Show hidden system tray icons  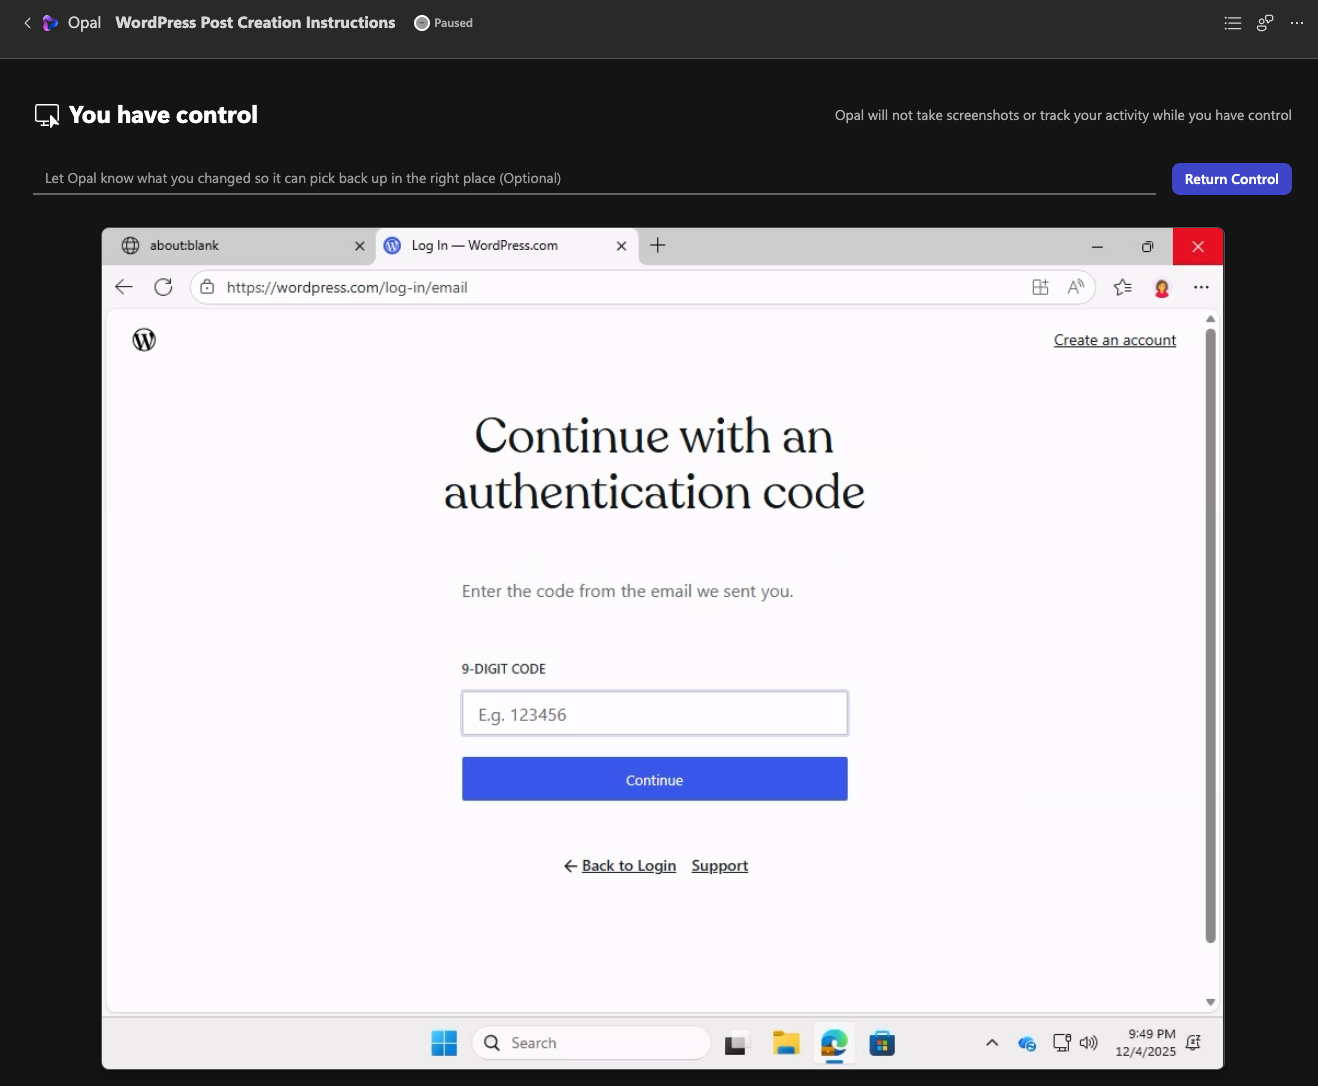992,1043
